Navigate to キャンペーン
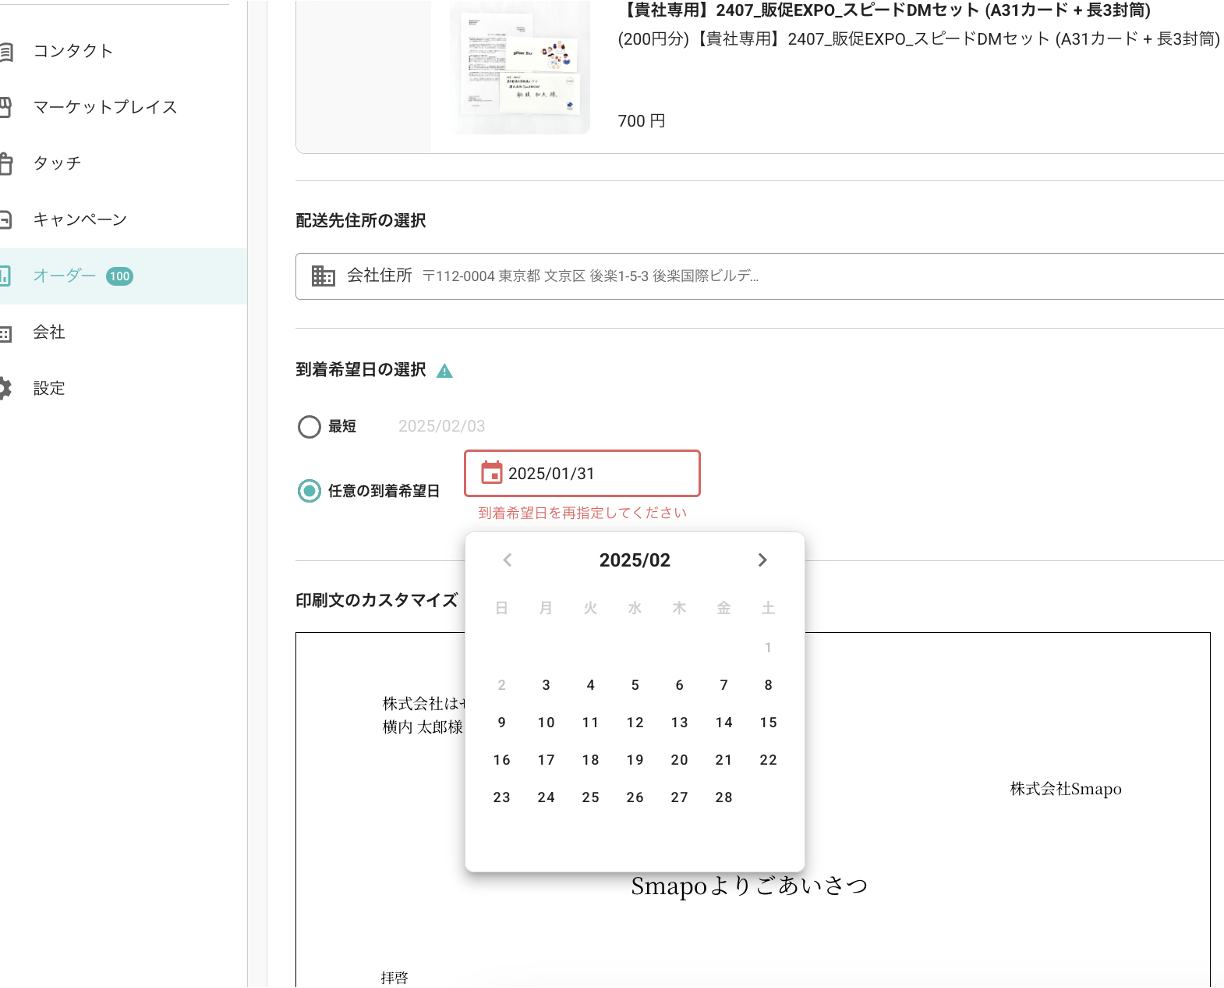 80,219
